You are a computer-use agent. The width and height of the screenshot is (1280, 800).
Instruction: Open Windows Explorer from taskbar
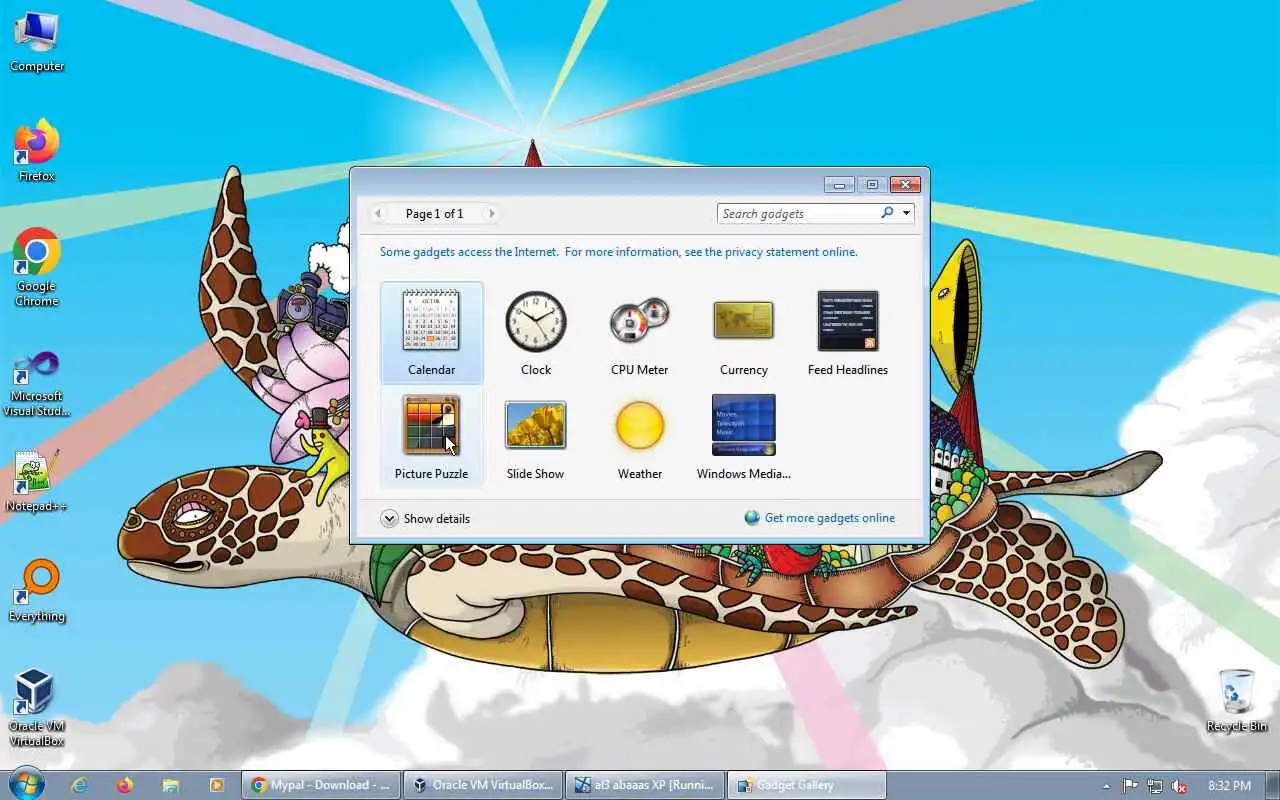[x=171, y=785]
